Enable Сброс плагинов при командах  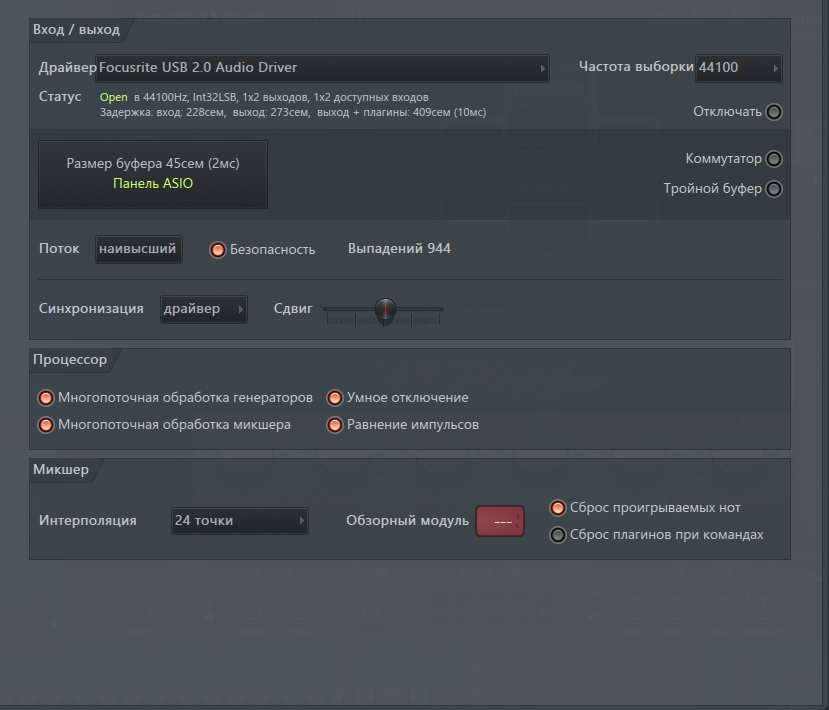coord(558,535)
